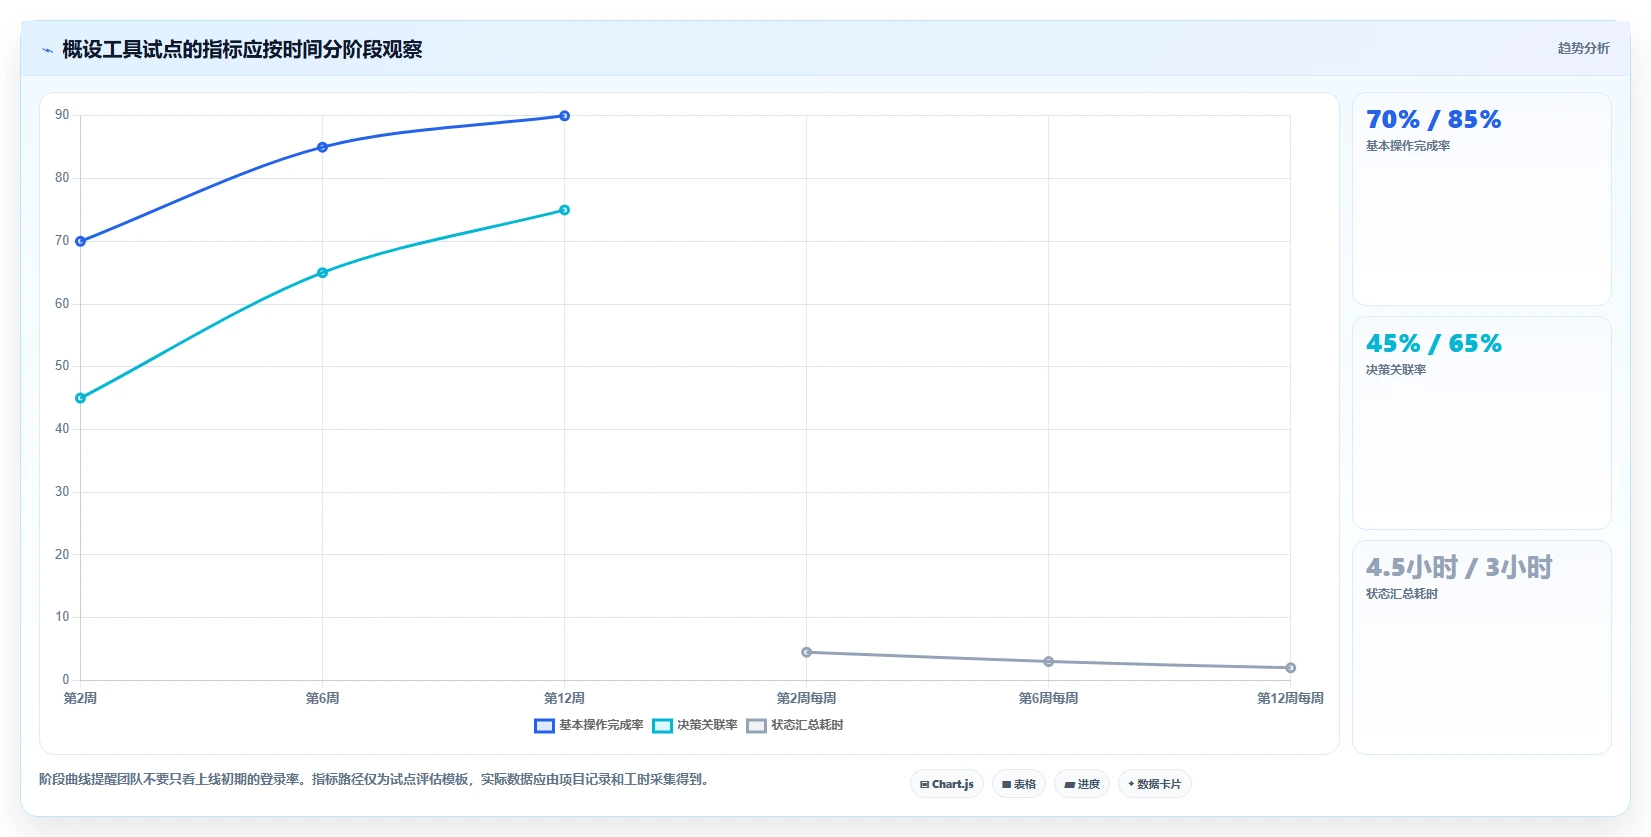Click the 第12周每周 axis label
The width and height of the screenshot is (1651, 837).
[x=1290, y=698]
